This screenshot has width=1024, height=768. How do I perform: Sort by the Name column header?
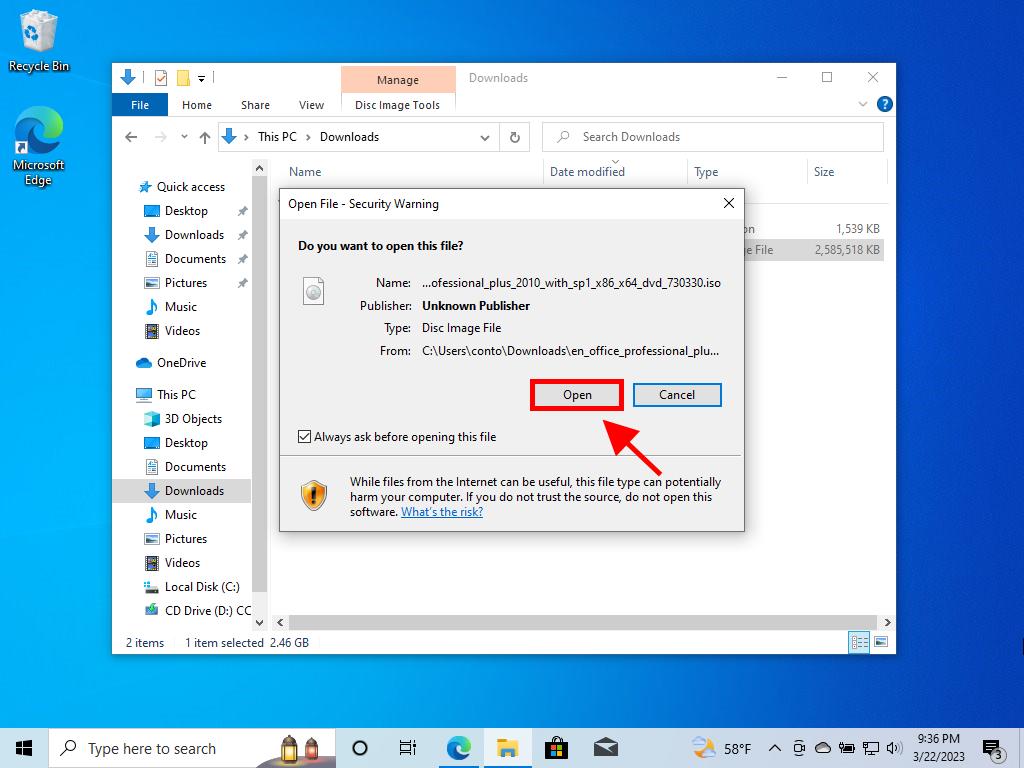[305, 172]
